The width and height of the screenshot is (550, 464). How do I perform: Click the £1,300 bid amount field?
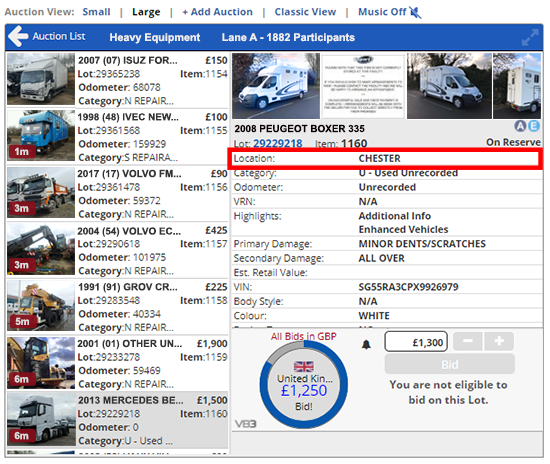point(416,342)
